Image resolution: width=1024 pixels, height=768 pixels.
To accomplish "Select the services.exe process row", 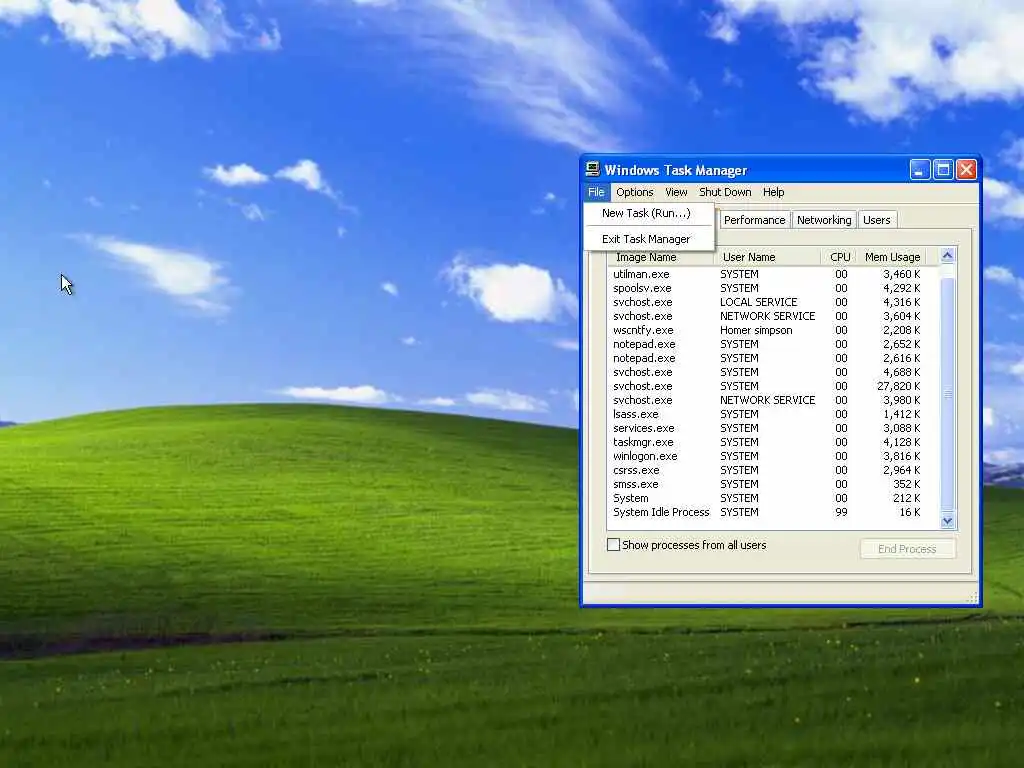I will pos(767,428).
